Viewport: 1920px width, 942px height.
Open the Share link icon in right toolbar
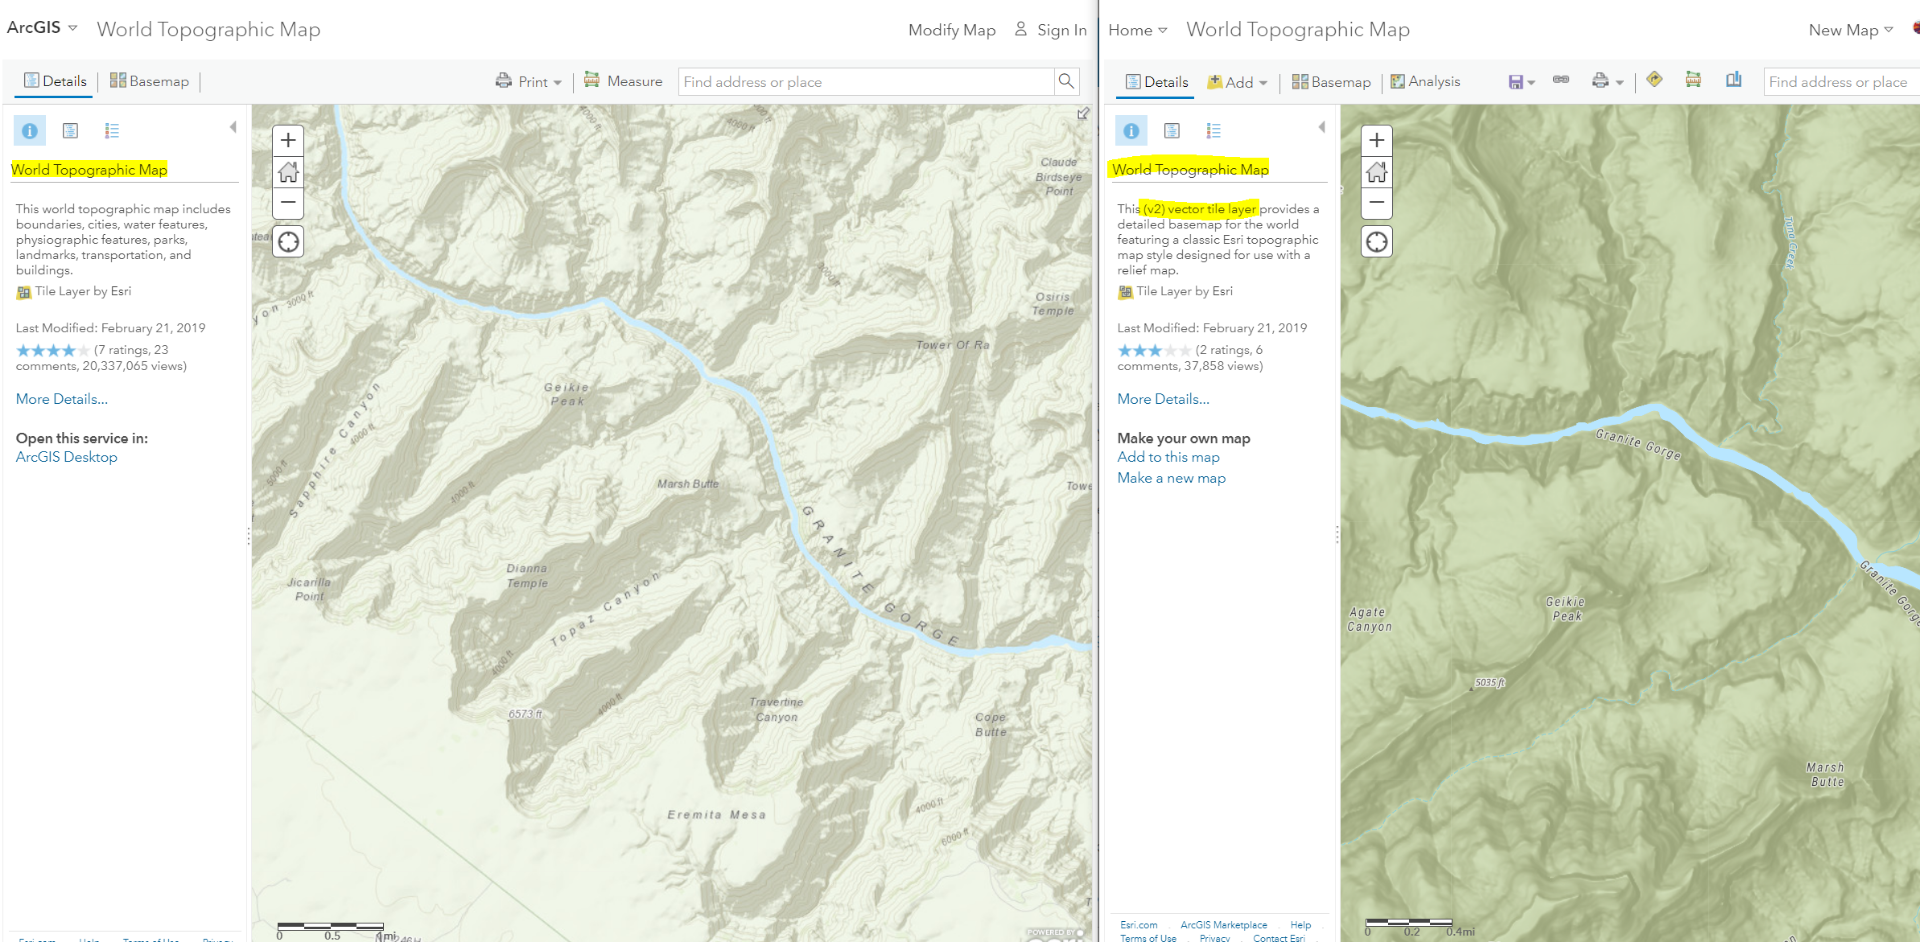[1561, 80]
